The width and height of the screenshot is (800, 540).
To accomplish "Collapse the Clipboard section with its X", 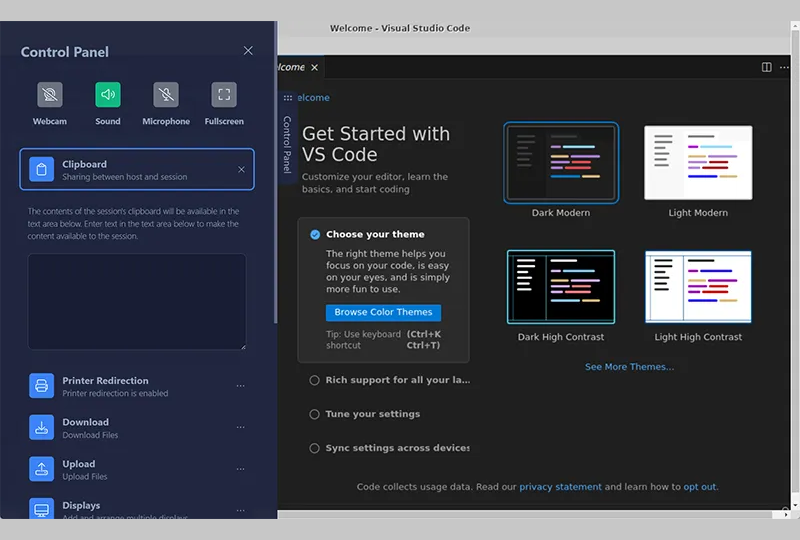I will coord(241,169).
